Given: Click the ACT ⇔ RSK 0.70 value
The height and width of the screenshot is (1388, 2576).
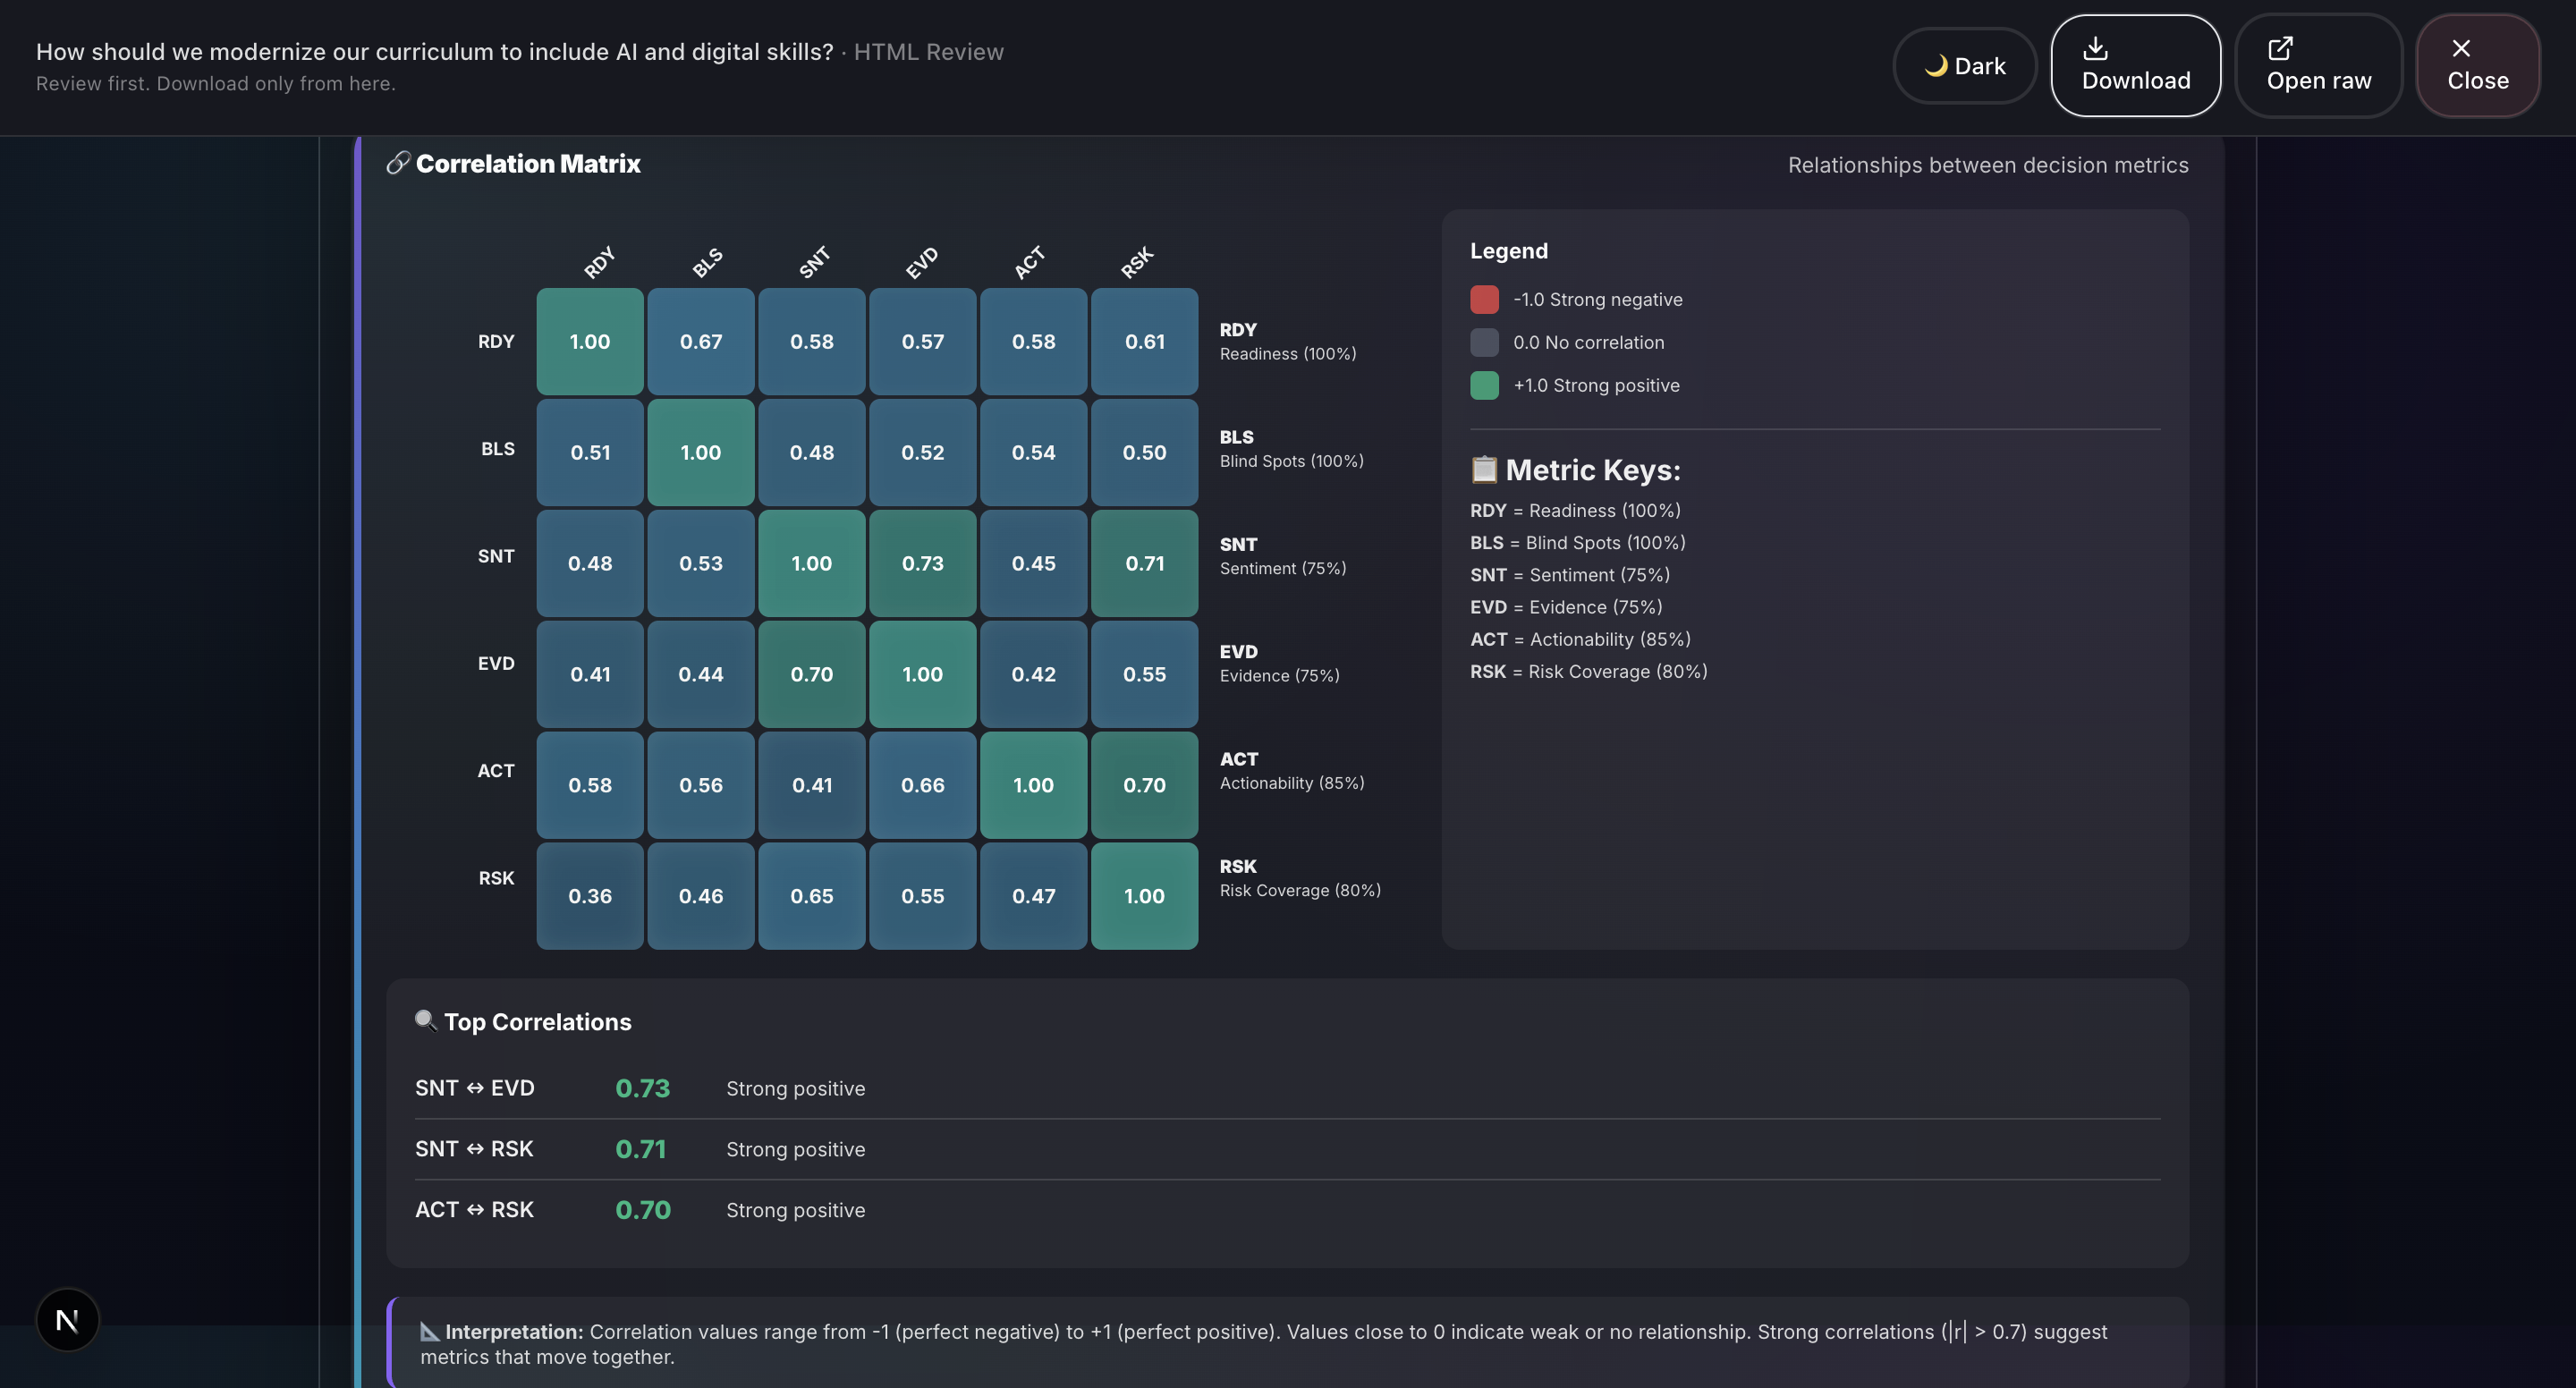Looking at the screenshot, I should 642,1210.
